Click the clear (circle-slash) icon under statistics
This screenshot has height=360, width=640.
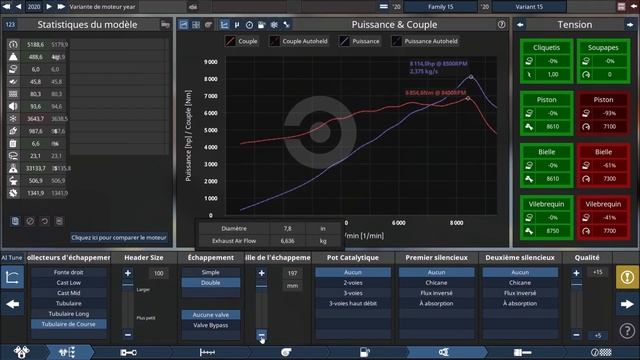tap(30, 221)
